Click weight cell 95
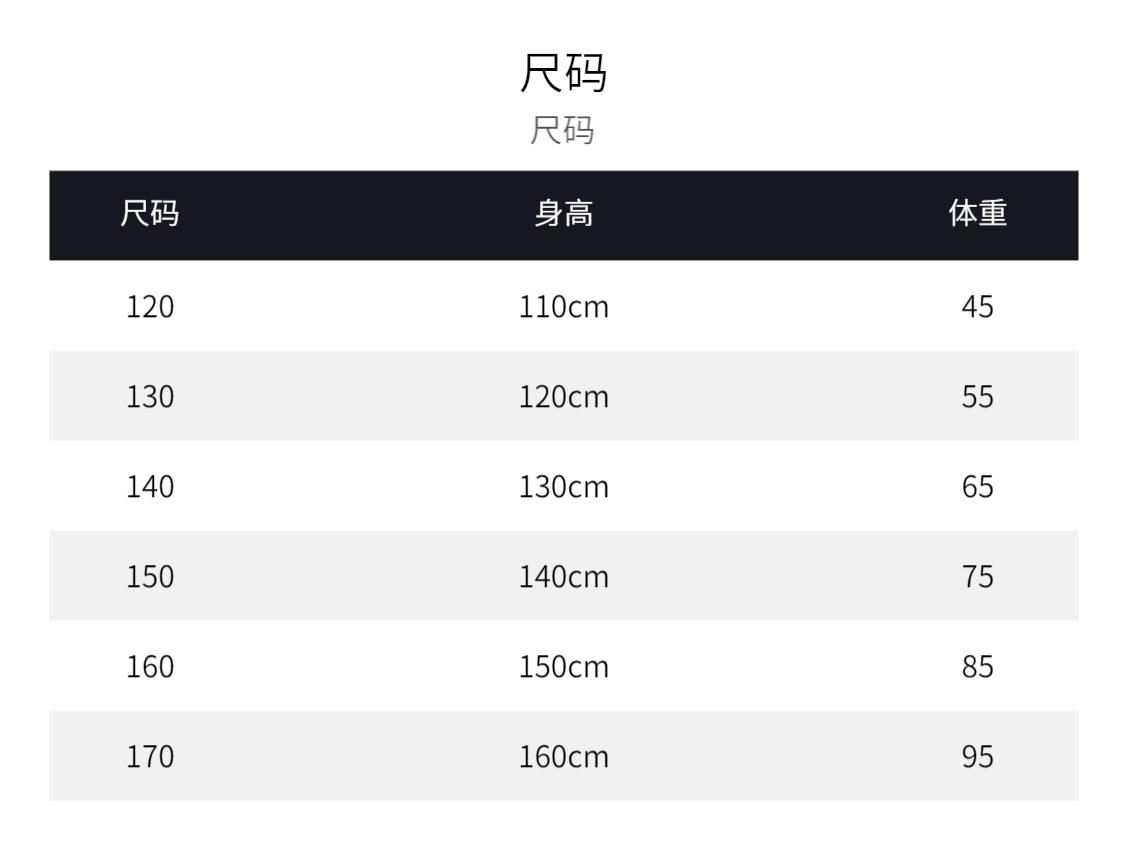The height and width of the screenshot is (847, 1125). [x=978, y=757]
